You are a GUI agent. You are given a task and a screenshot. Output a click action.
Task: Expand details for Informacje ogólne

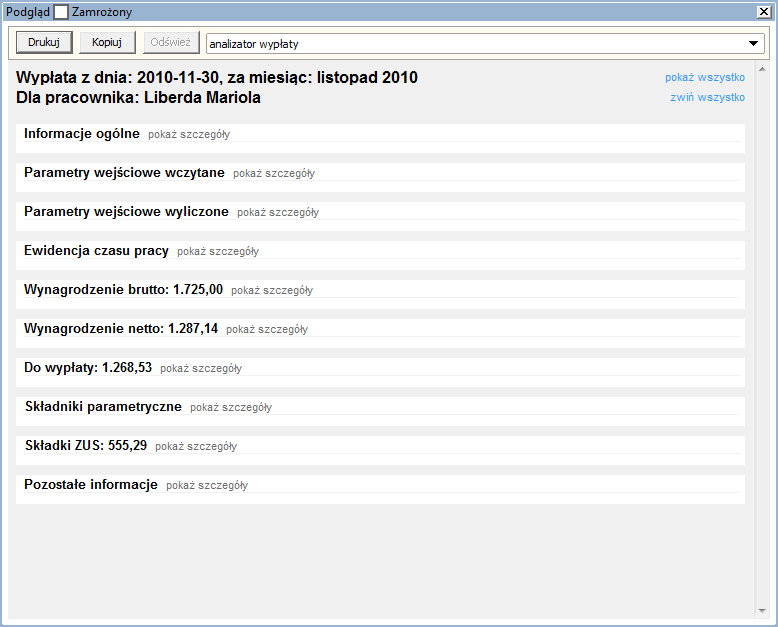click(x=189, y=134)
